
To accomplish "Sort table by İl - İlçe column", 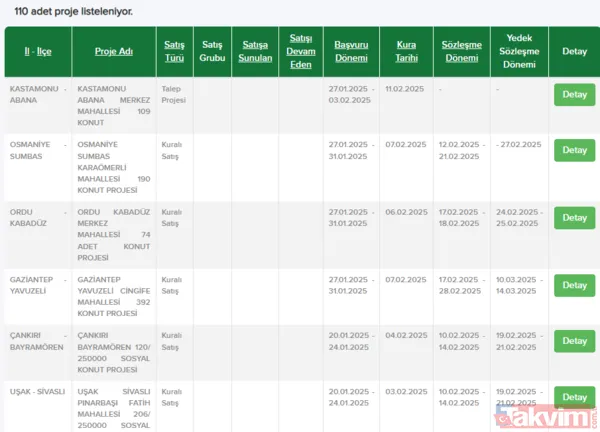I will click(x=37, y=51).
